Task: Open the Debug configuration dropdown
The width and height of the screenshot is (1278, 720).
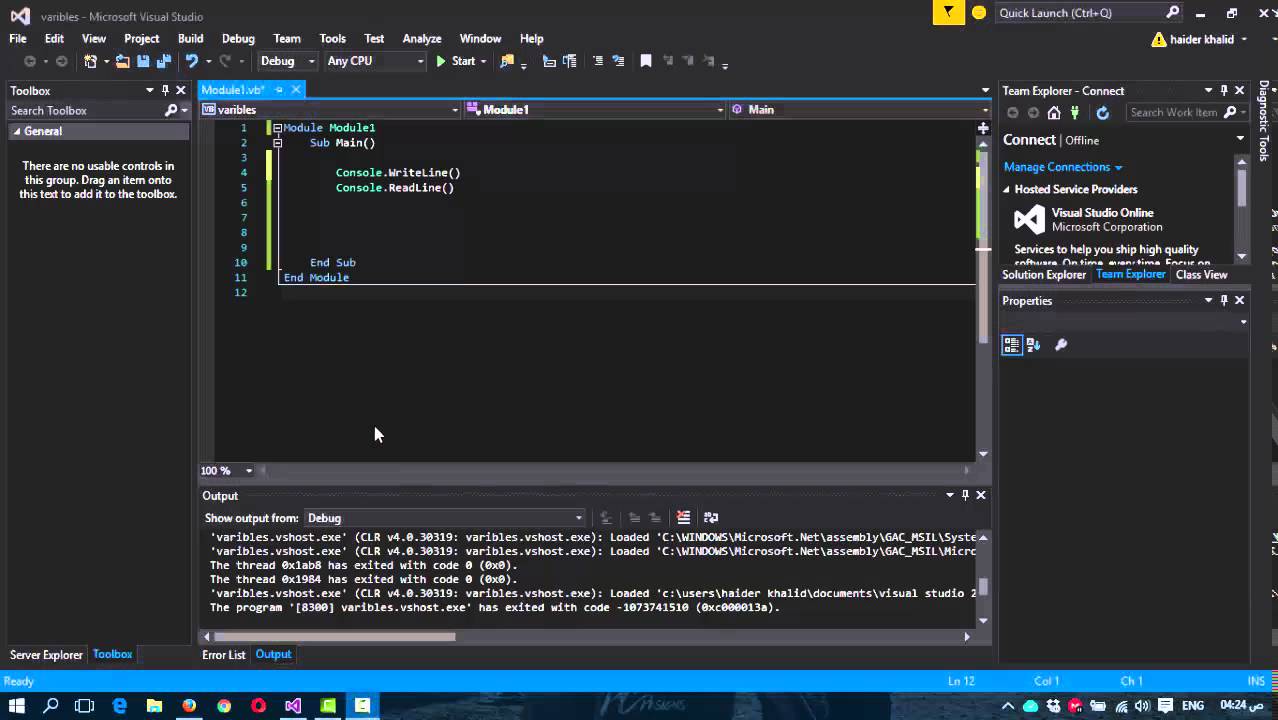Action: (287, 61)
